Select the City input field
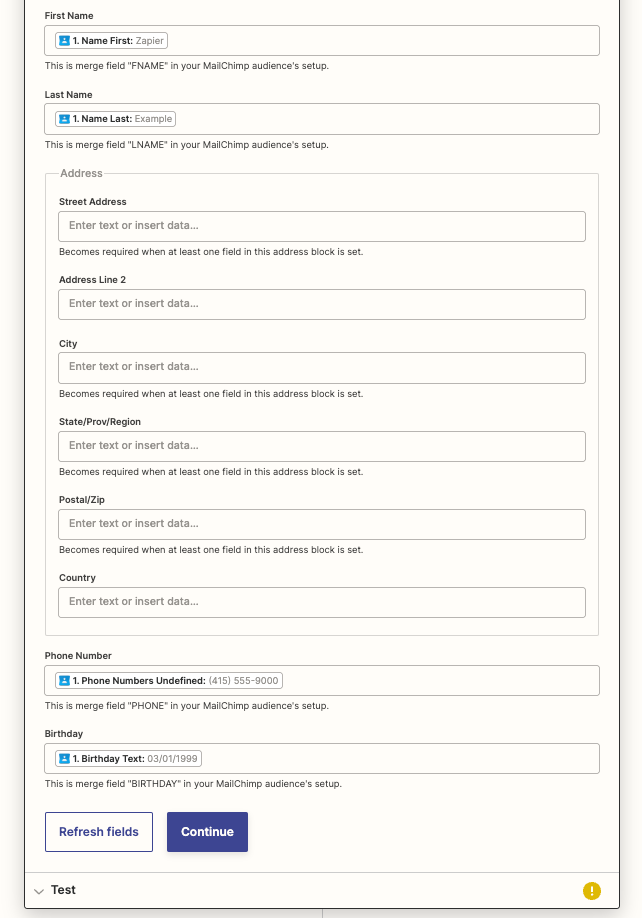 pyautogui.click(x=322, y=367)
